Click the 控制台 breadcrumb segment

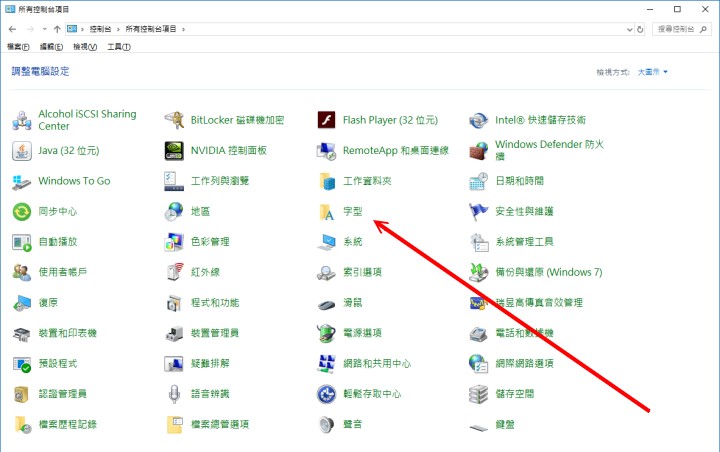(100, 29)
